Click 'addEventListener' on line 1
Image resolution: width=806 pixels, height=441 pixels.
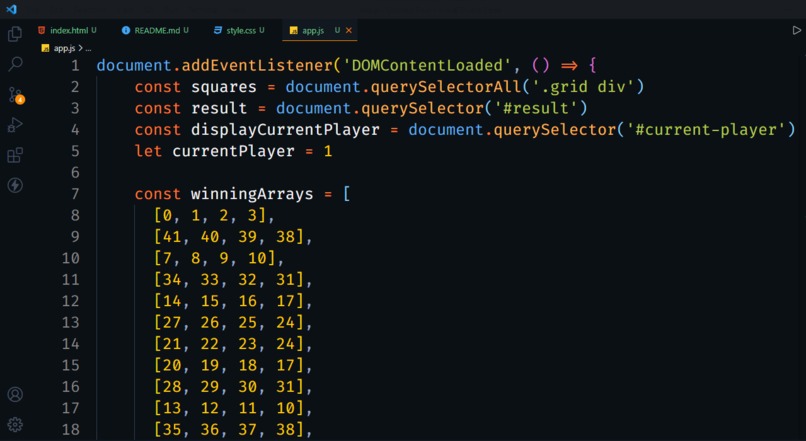(x=258, y=65)
